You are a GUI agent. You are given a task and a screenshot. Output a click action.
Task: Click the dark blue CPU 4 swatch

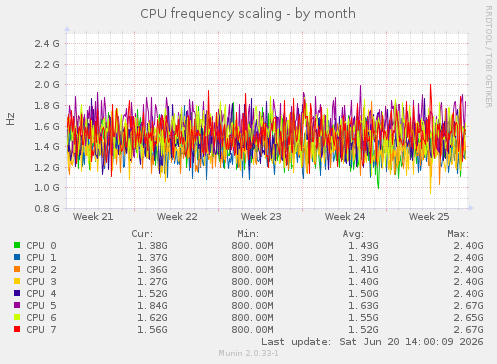coord(17,293)
